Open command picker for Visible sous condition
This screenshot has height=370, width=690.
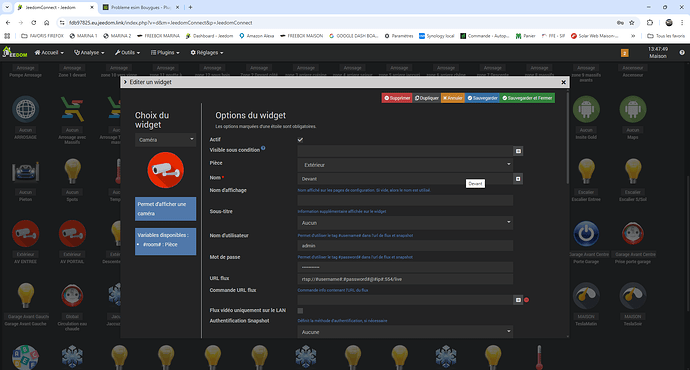518,151
